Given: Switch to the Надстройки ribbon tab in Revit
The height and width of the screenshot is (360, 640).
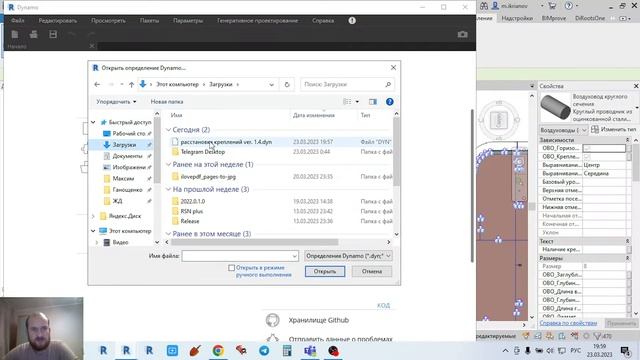Looking at the screenshot, I should pos(517,18).
